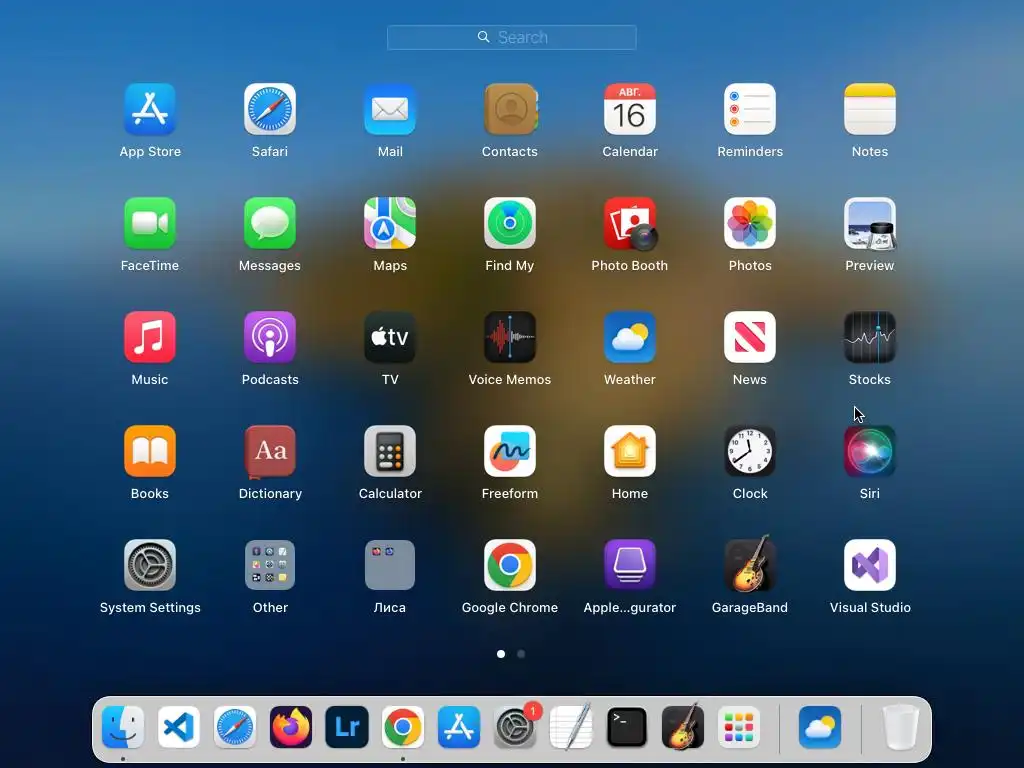
Task: Open the Mail app
Action: (x=390, y=109)
